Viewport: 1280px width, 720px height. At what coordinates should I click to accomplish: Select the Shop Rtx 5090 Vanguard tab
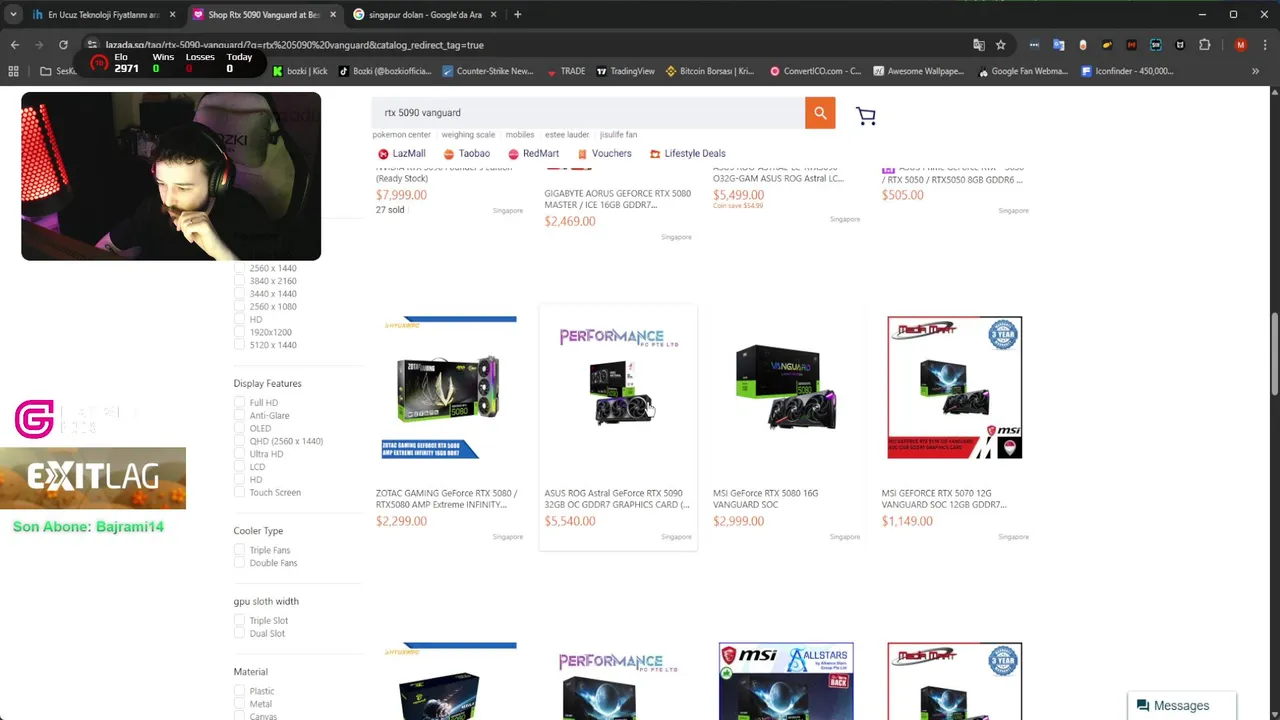[264, 15]
